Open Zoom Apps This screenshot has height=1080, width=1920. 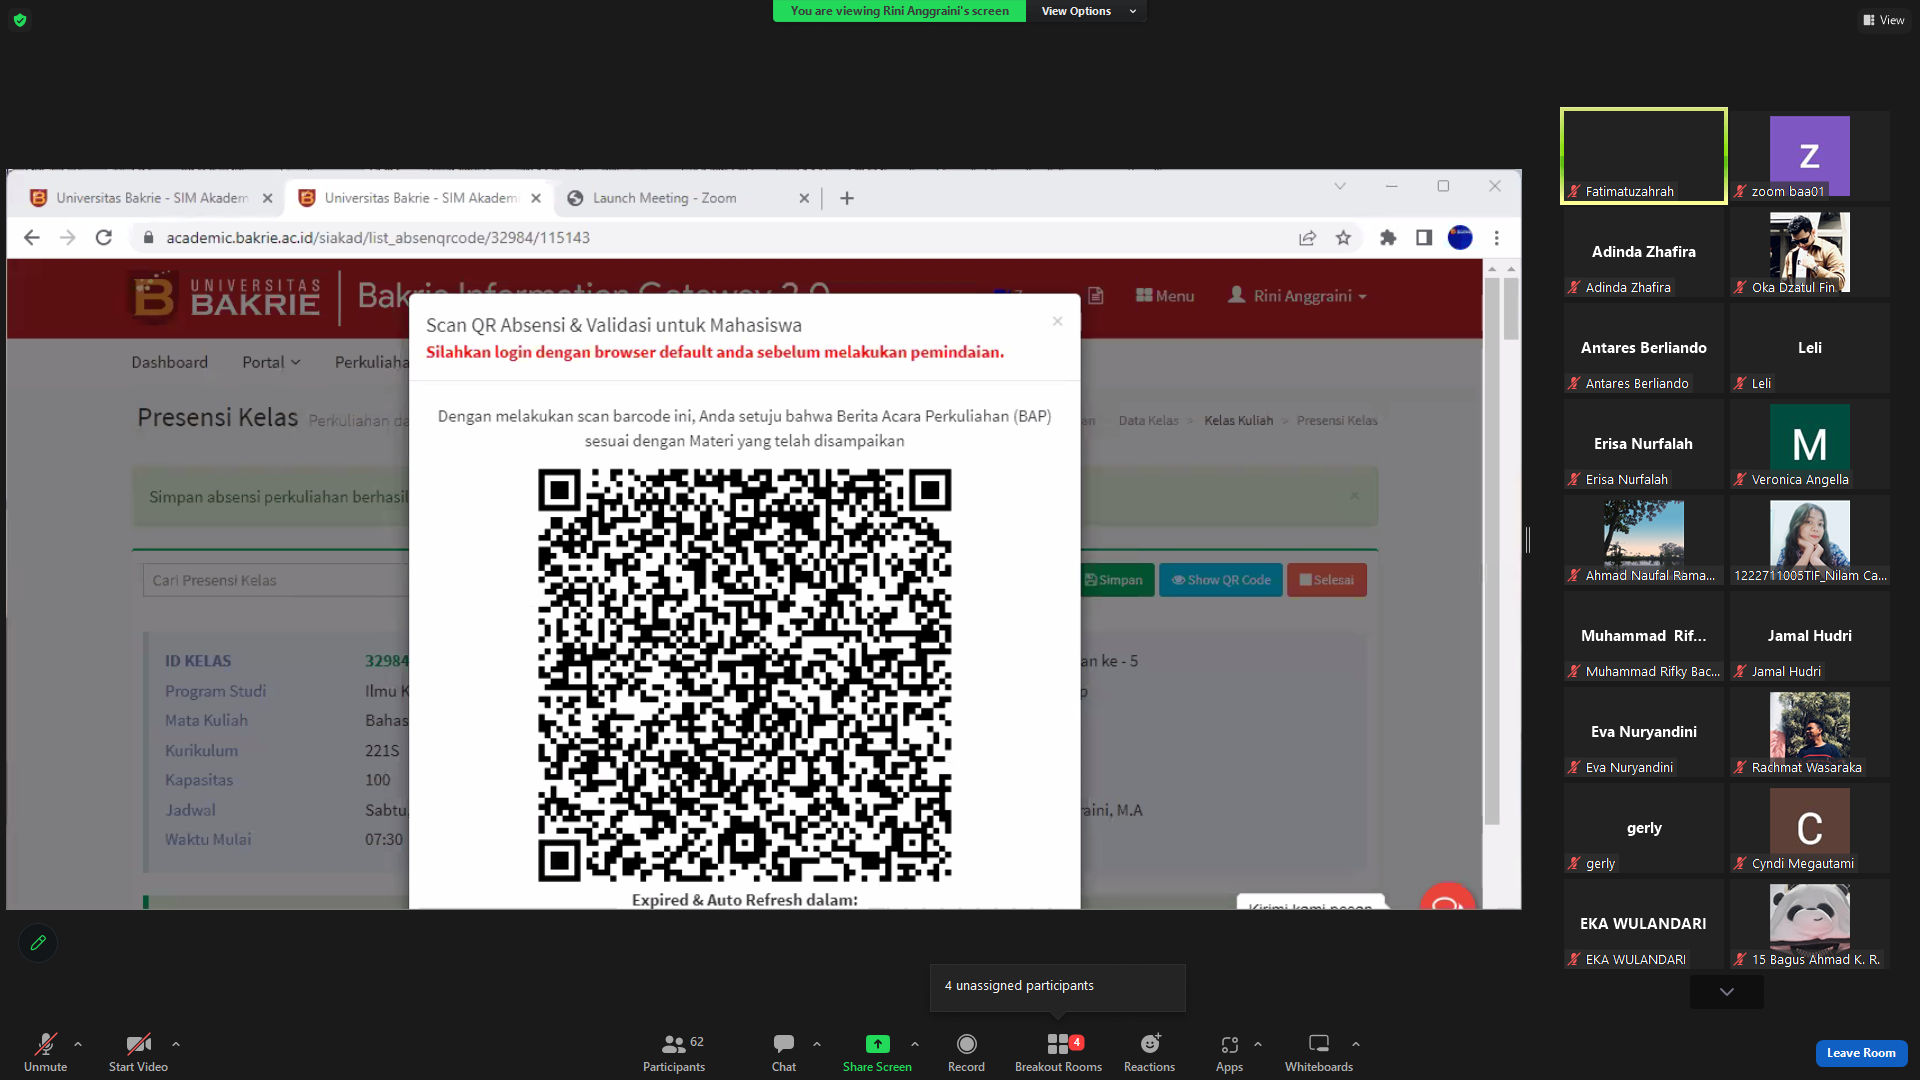(1229, 1052)
